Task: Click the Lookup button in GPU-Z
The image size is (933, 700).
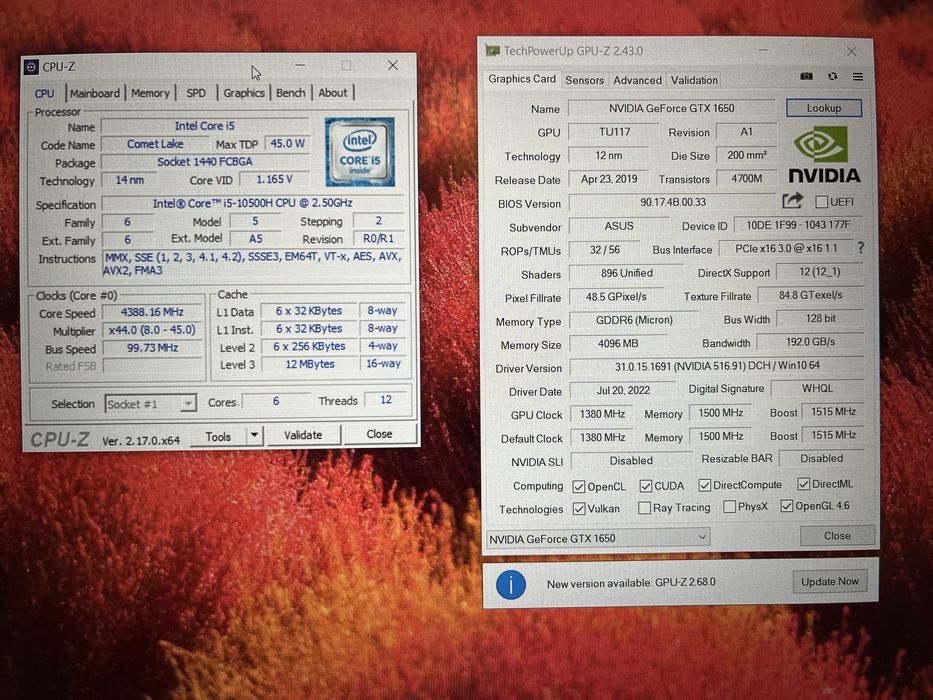Action: tap(824, 108)
